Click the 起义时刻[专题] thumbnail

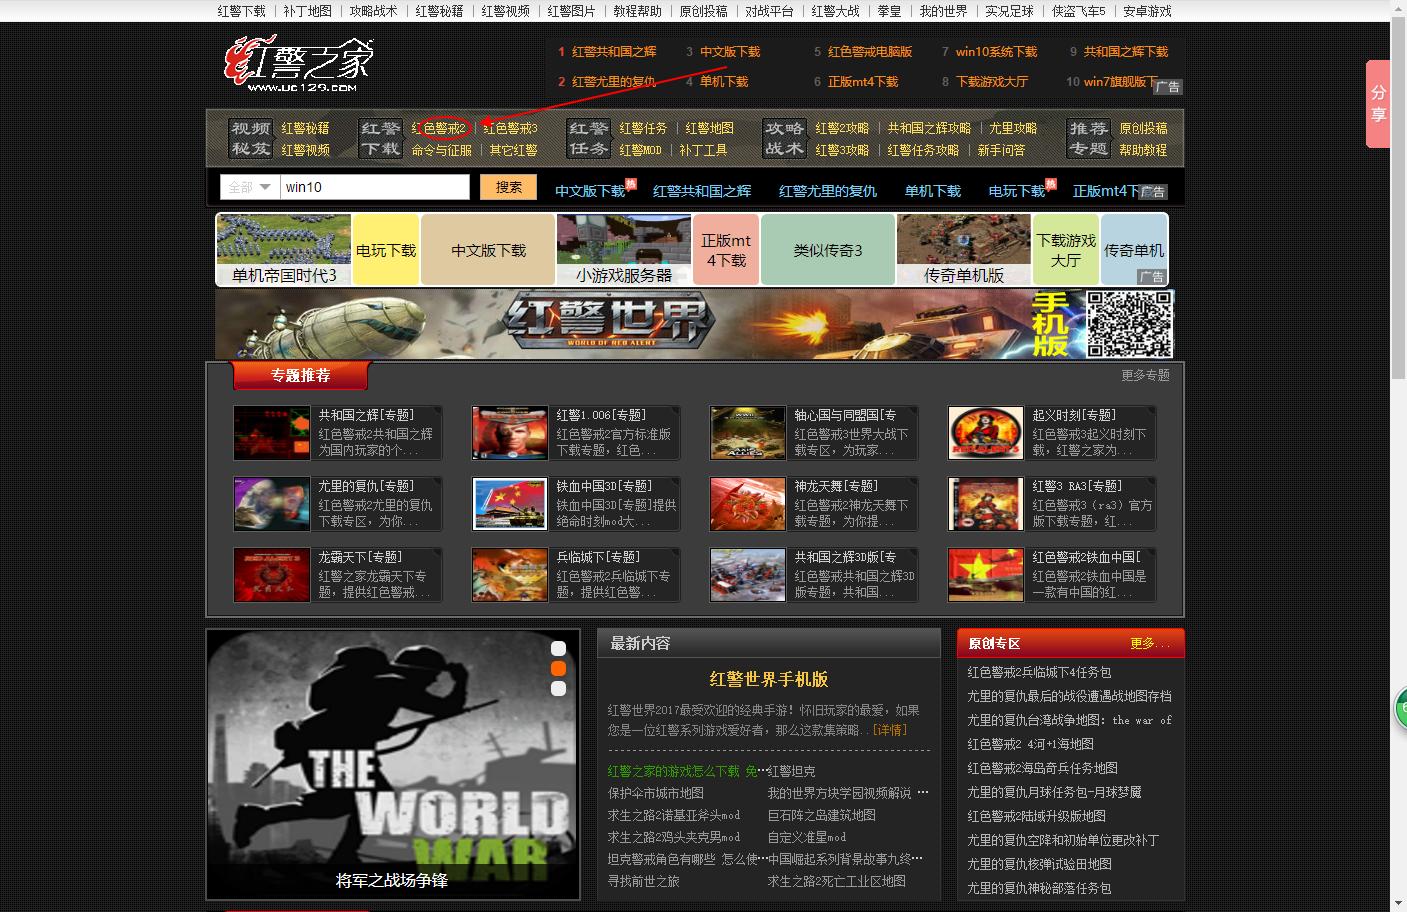coord(986,433)
